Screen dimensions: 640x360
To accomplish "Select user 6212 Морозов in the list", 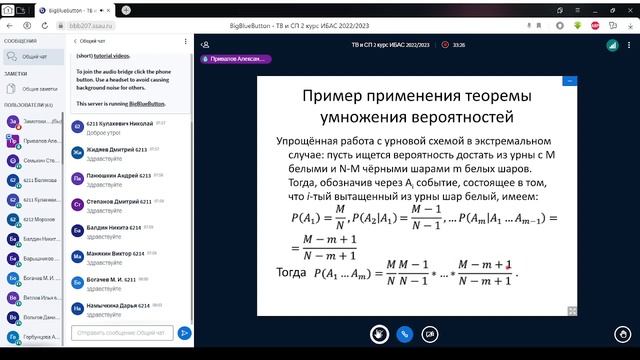I will [33, 219].
